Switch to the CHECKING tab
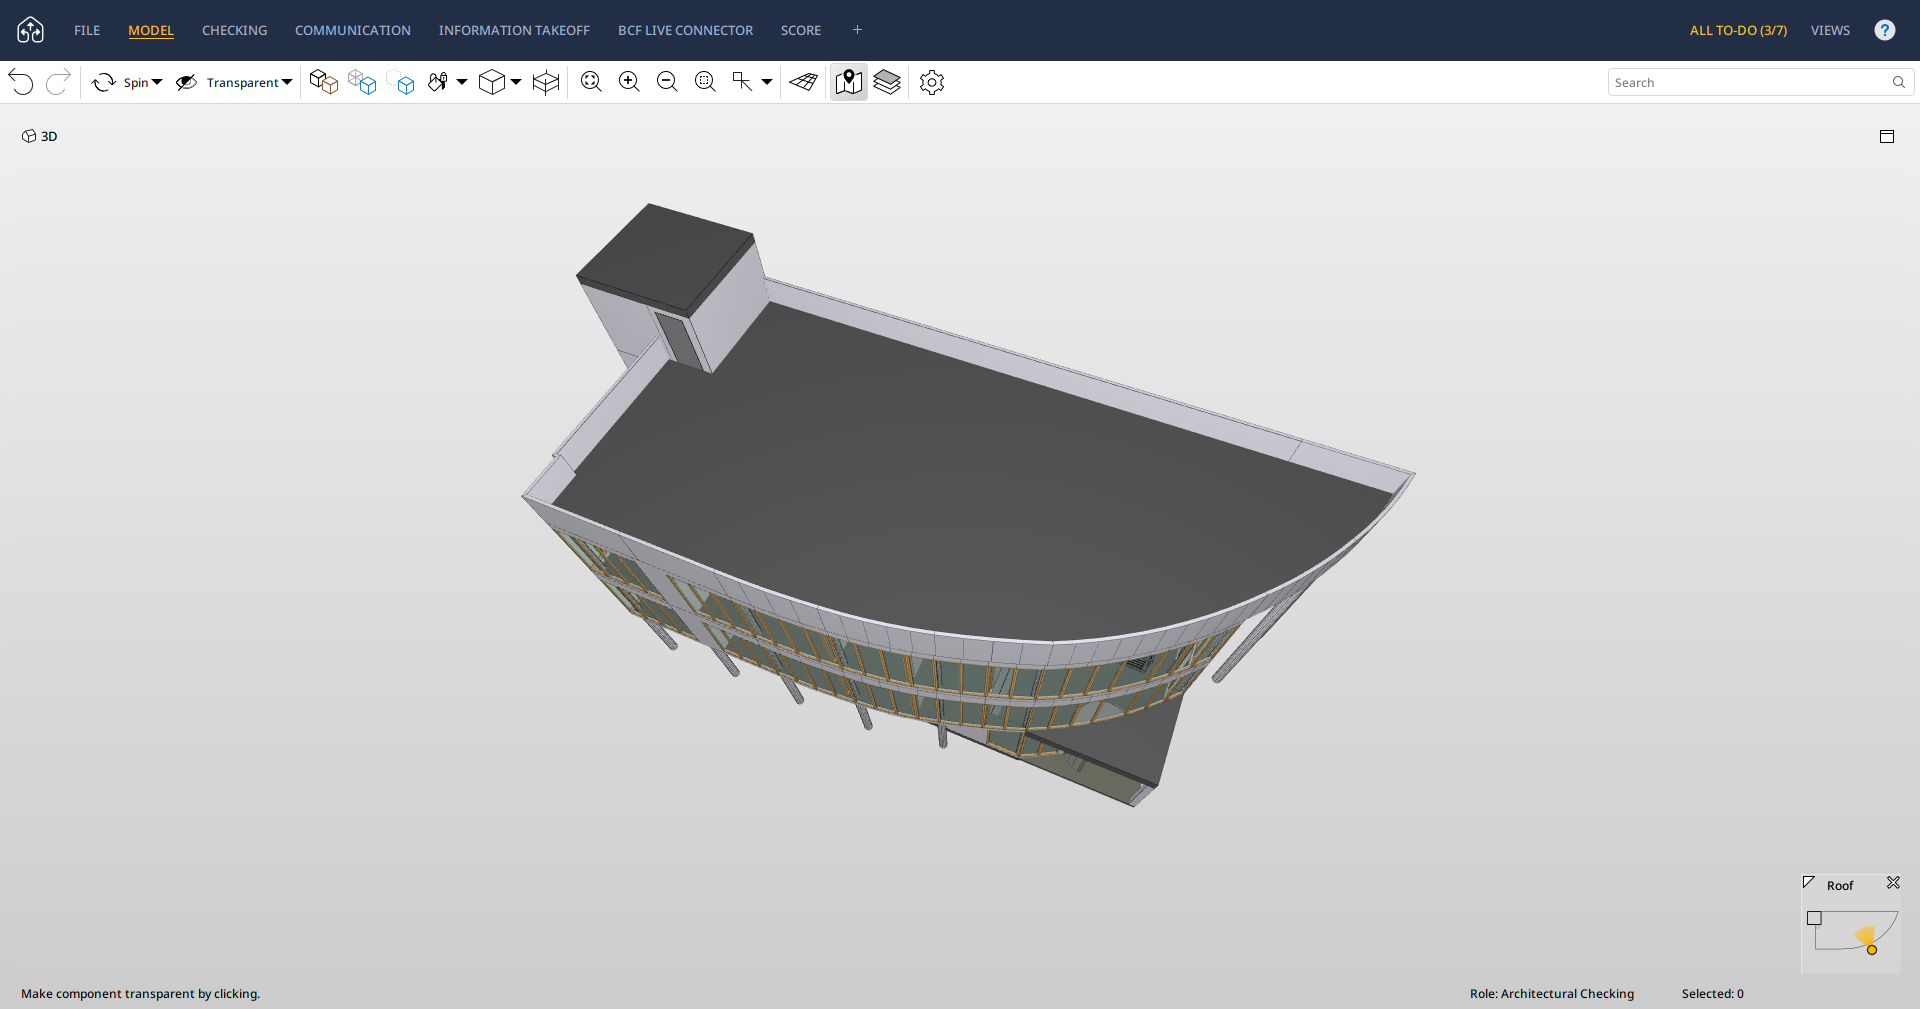The height and width of the screenshot is (1009, 1920). (235, 30)
